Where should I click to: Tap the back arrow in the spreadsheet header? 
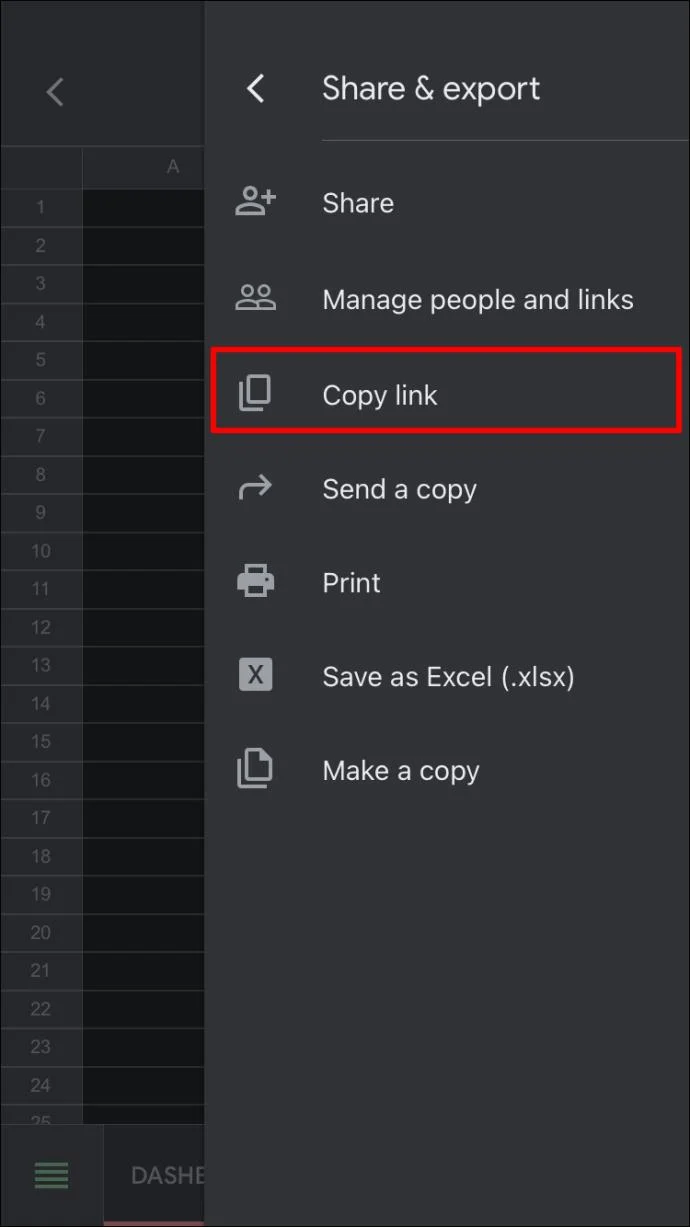55,93
